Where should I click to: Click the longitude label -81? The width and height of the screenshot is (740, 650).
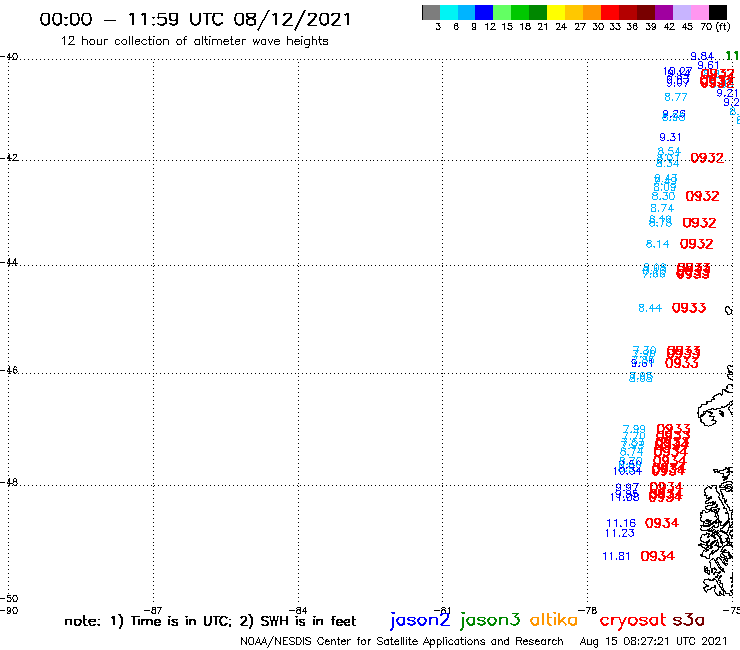point(442,610)
